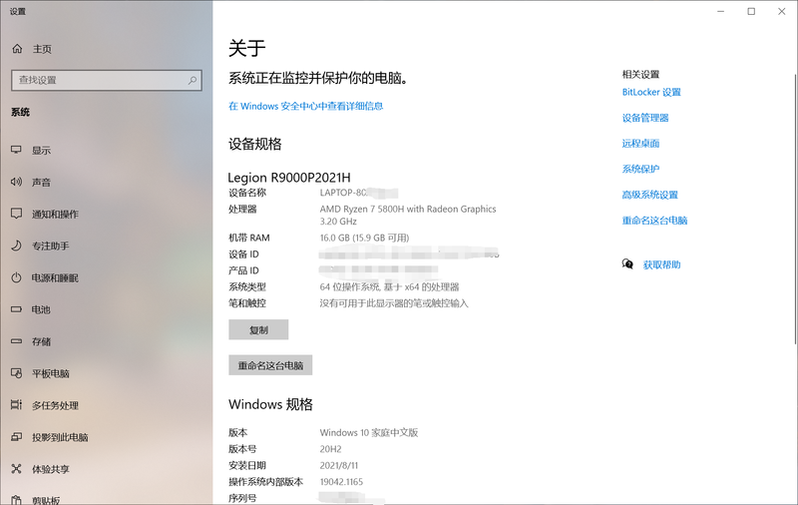Open Storage (存储) drive icon
The image size is (798, 505).
click(x=16, y=342)
